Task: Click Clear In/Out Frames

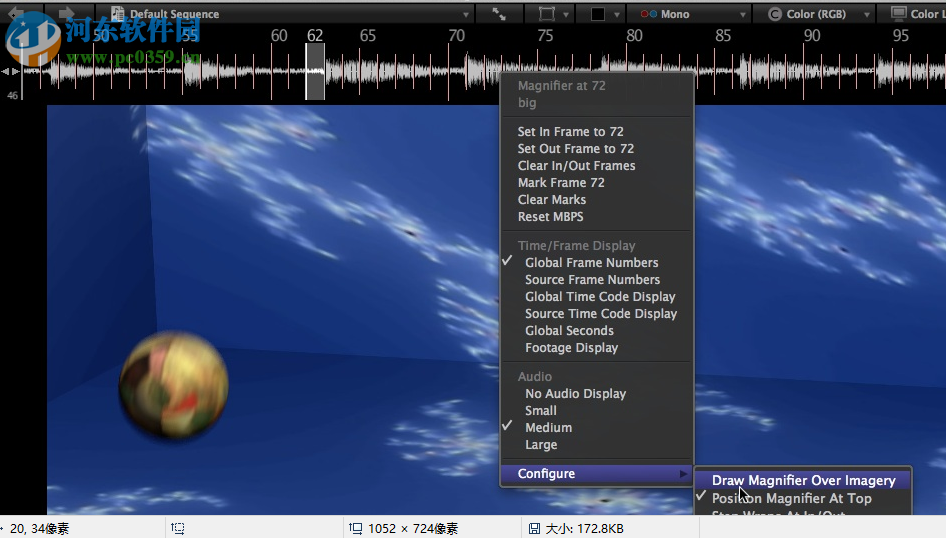Action: tap(576, 166)
